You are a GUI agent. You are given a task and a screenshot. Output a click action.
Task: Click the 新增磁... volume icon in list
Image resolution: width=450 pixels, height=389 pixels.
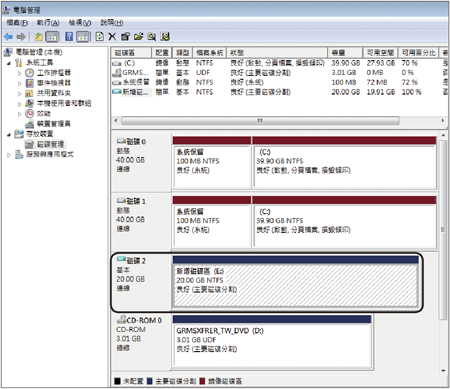pyautogui.click(x=117, y=92)
